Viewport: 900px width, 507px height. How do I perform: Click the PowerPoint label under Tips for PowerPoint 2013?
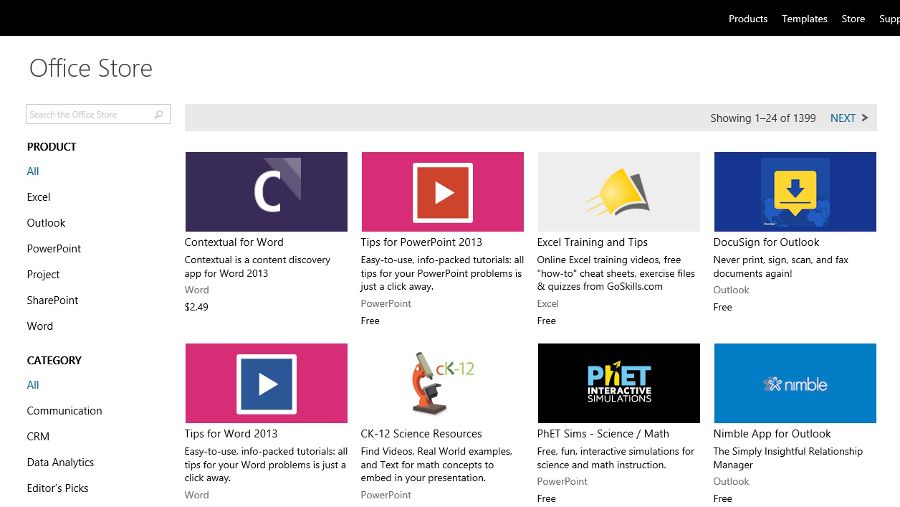pyautogui.click(x=386, y=303)
